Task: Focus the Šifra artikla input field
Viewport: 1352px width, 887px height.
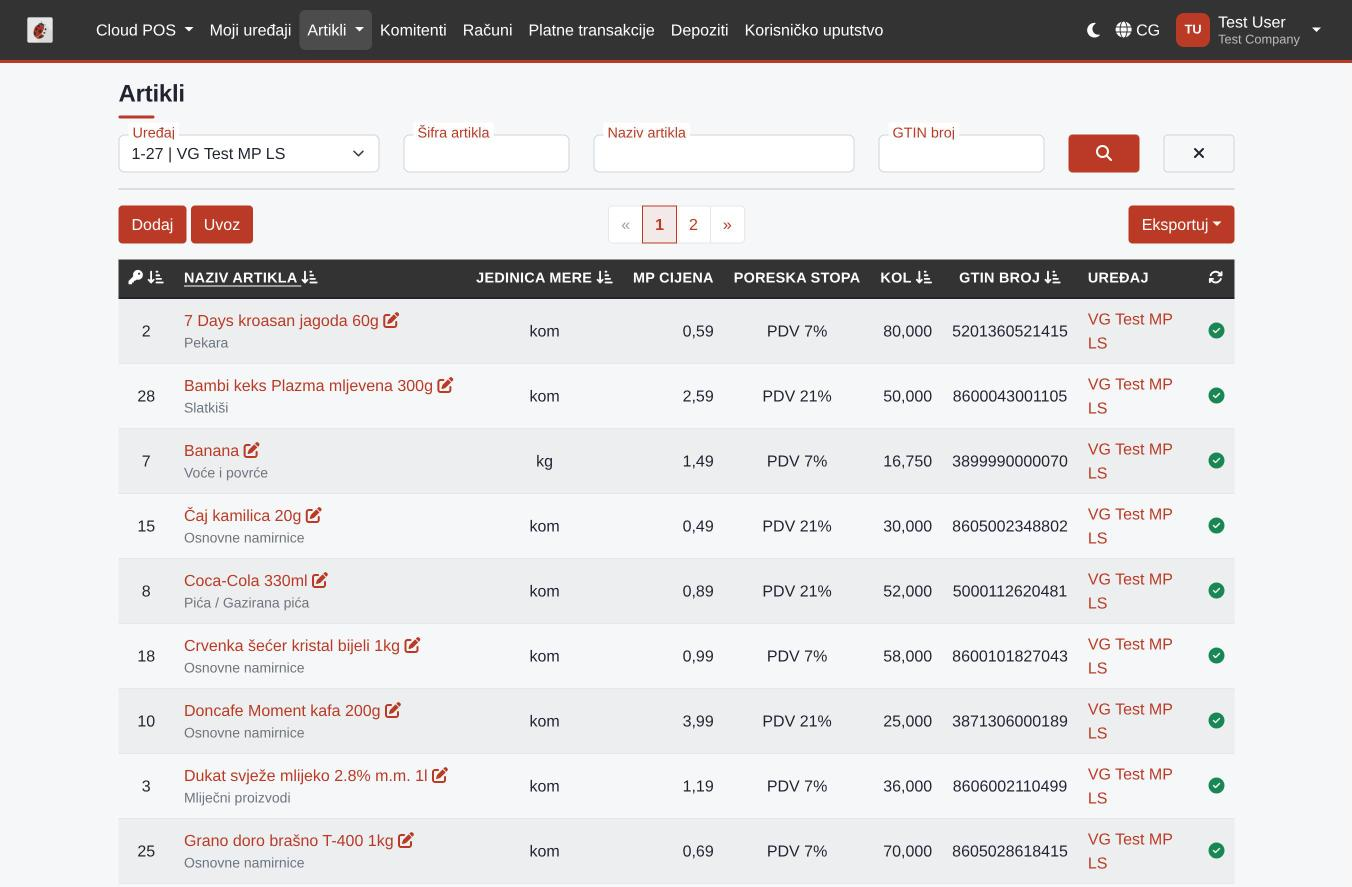Action: (x=486, y=154)
